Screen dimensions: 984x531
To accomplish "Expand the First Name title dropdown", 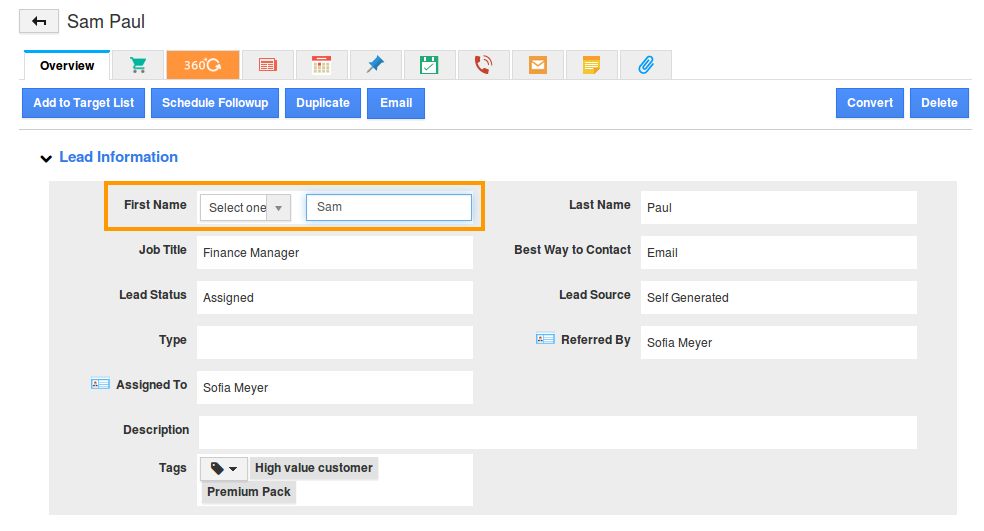I will (x=245, y=208).
